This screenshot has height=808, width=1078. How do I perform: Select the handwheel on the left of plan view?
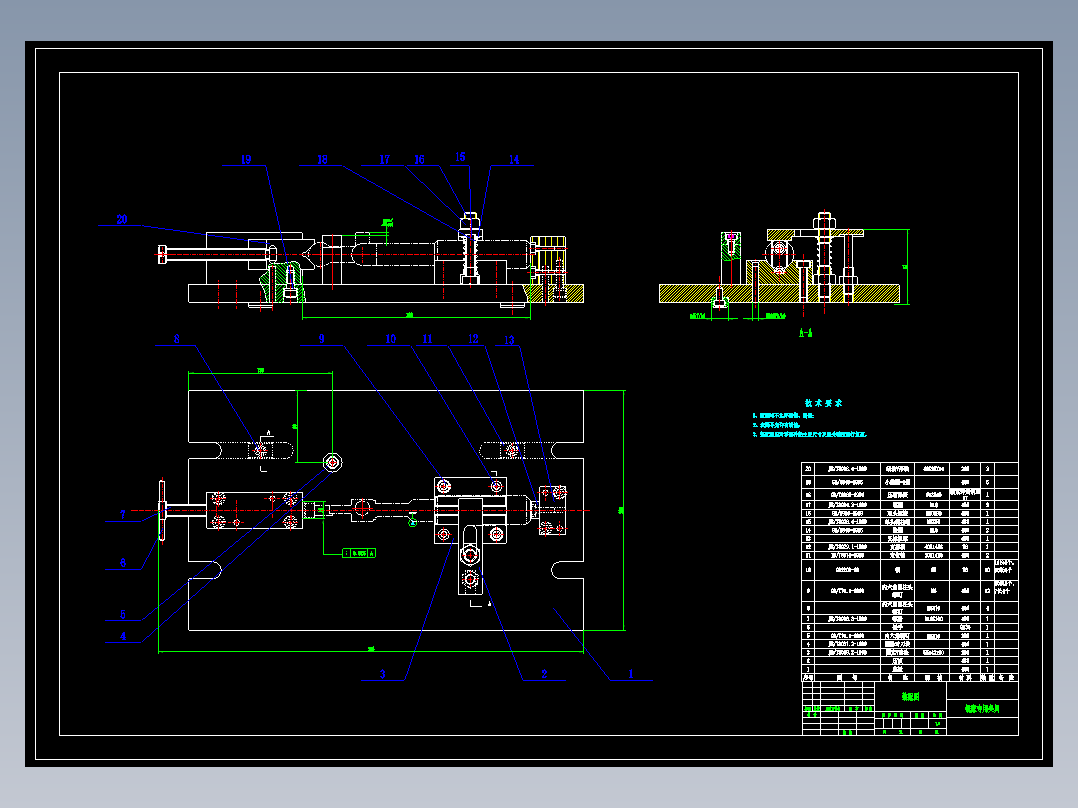click(x=162, y=510)
